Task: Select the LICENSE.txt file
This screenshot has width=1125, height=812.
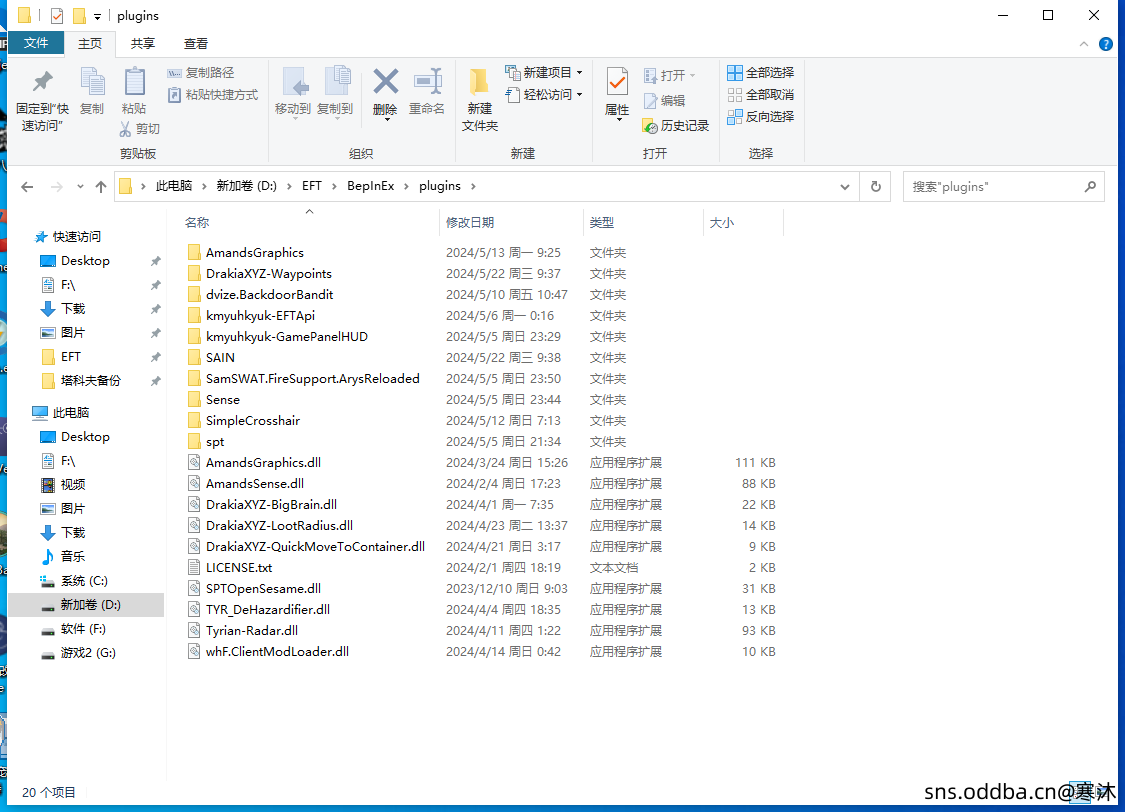Action: [239, 567]
